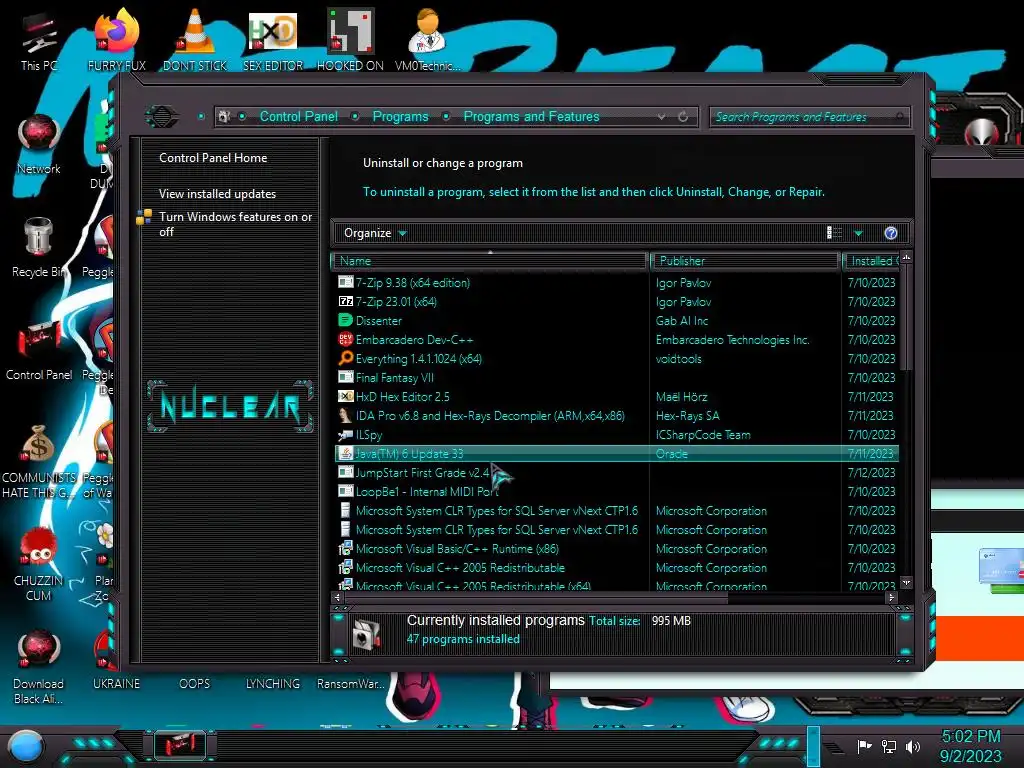
Task: Launch FURRY FUX Firefox desktop shortcut
Action: click(116, 42)
